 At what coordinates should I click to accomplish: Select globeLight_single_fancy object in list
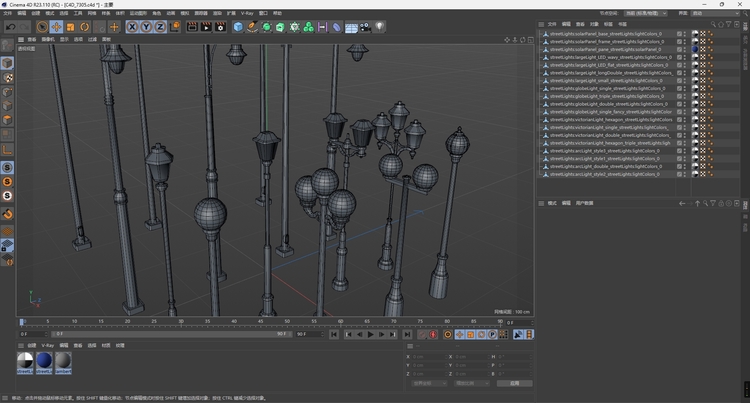610,112
